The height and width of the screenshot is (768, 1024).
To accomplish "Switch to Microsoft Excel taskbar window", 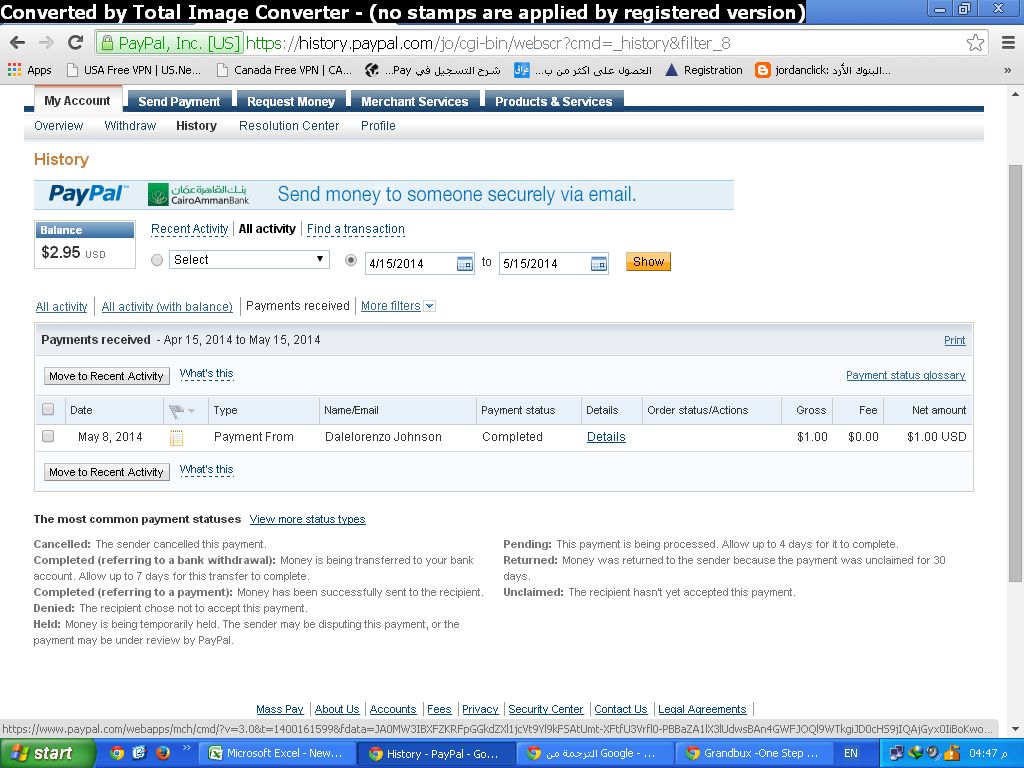I will 276,753.
